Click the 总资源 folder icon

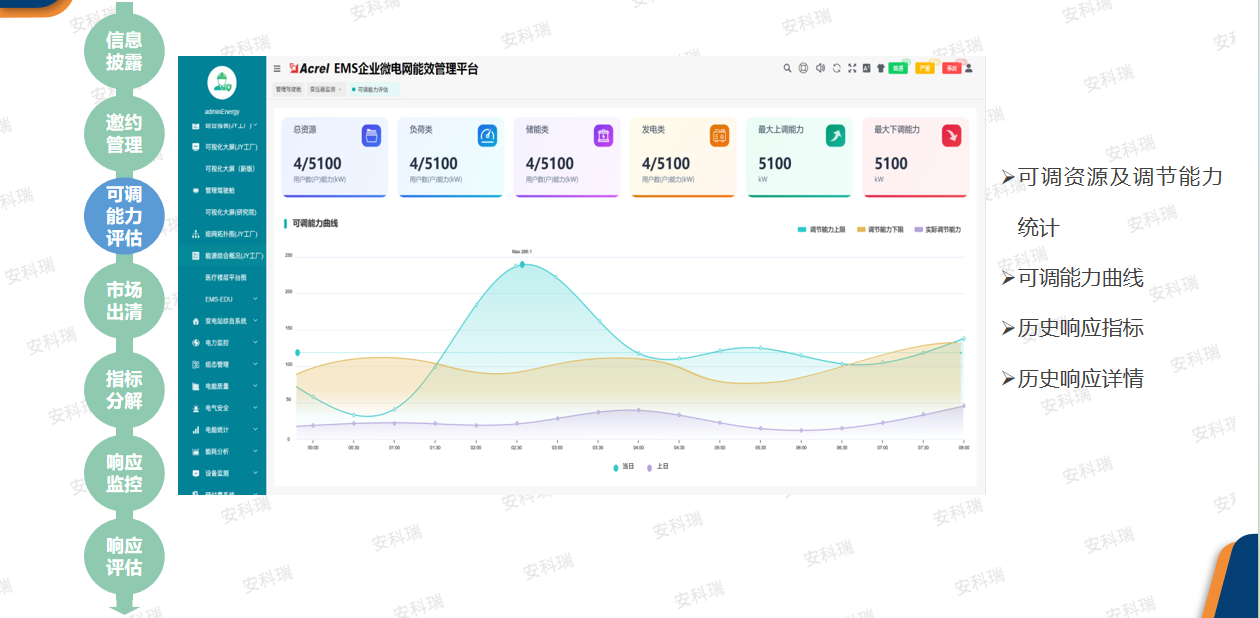point(371,136)
